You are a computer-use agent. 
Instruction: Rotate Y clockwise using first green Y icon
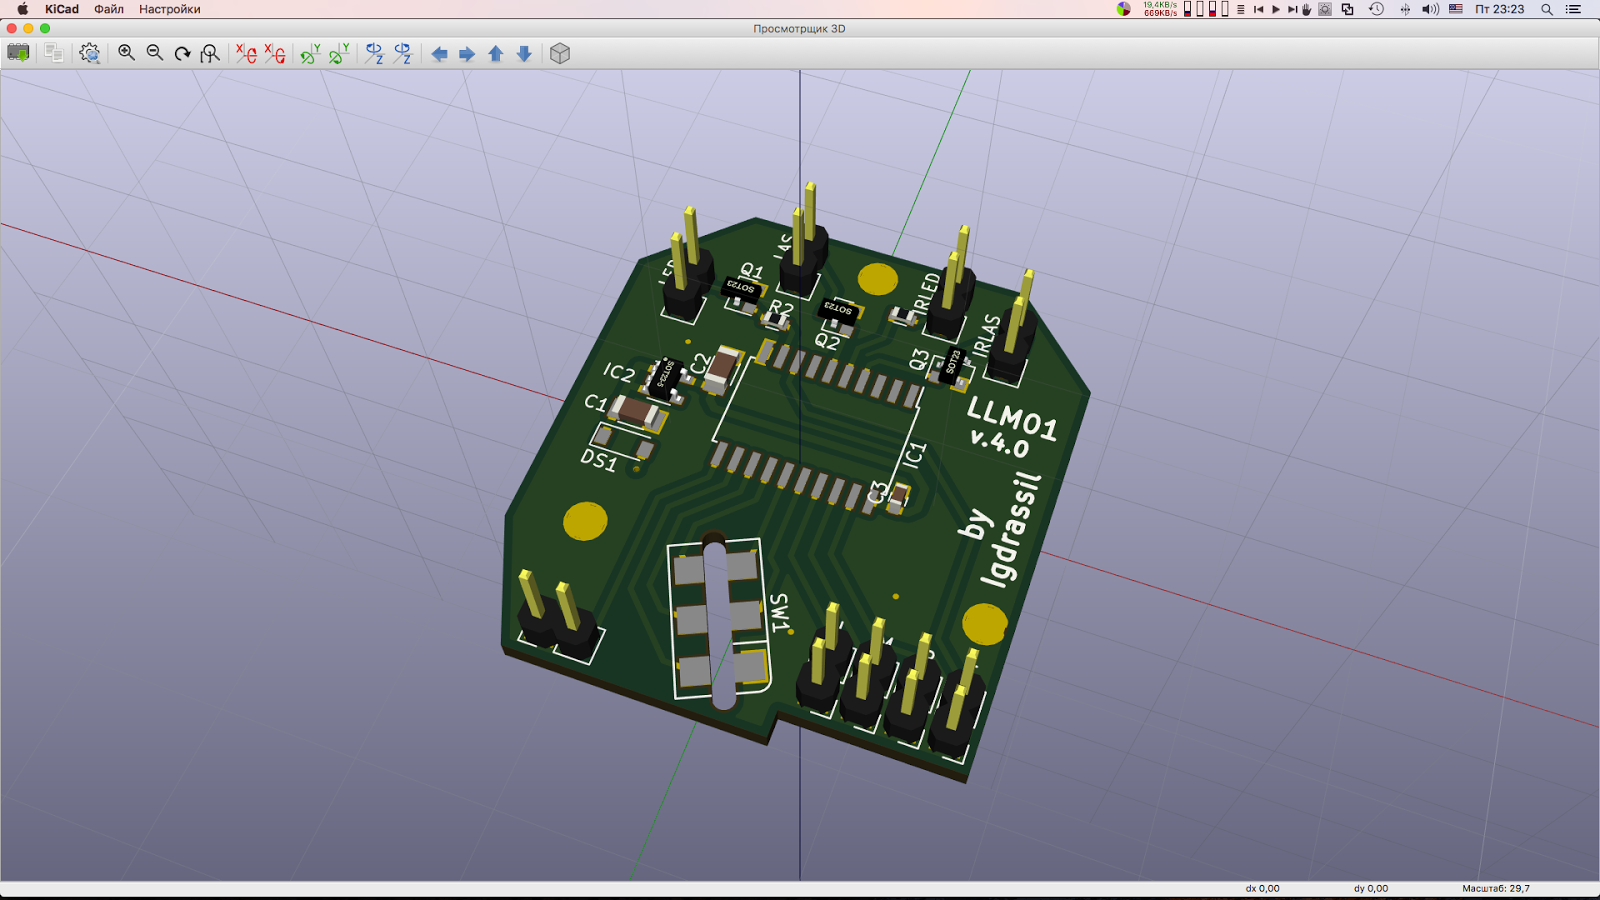[310, 53]
